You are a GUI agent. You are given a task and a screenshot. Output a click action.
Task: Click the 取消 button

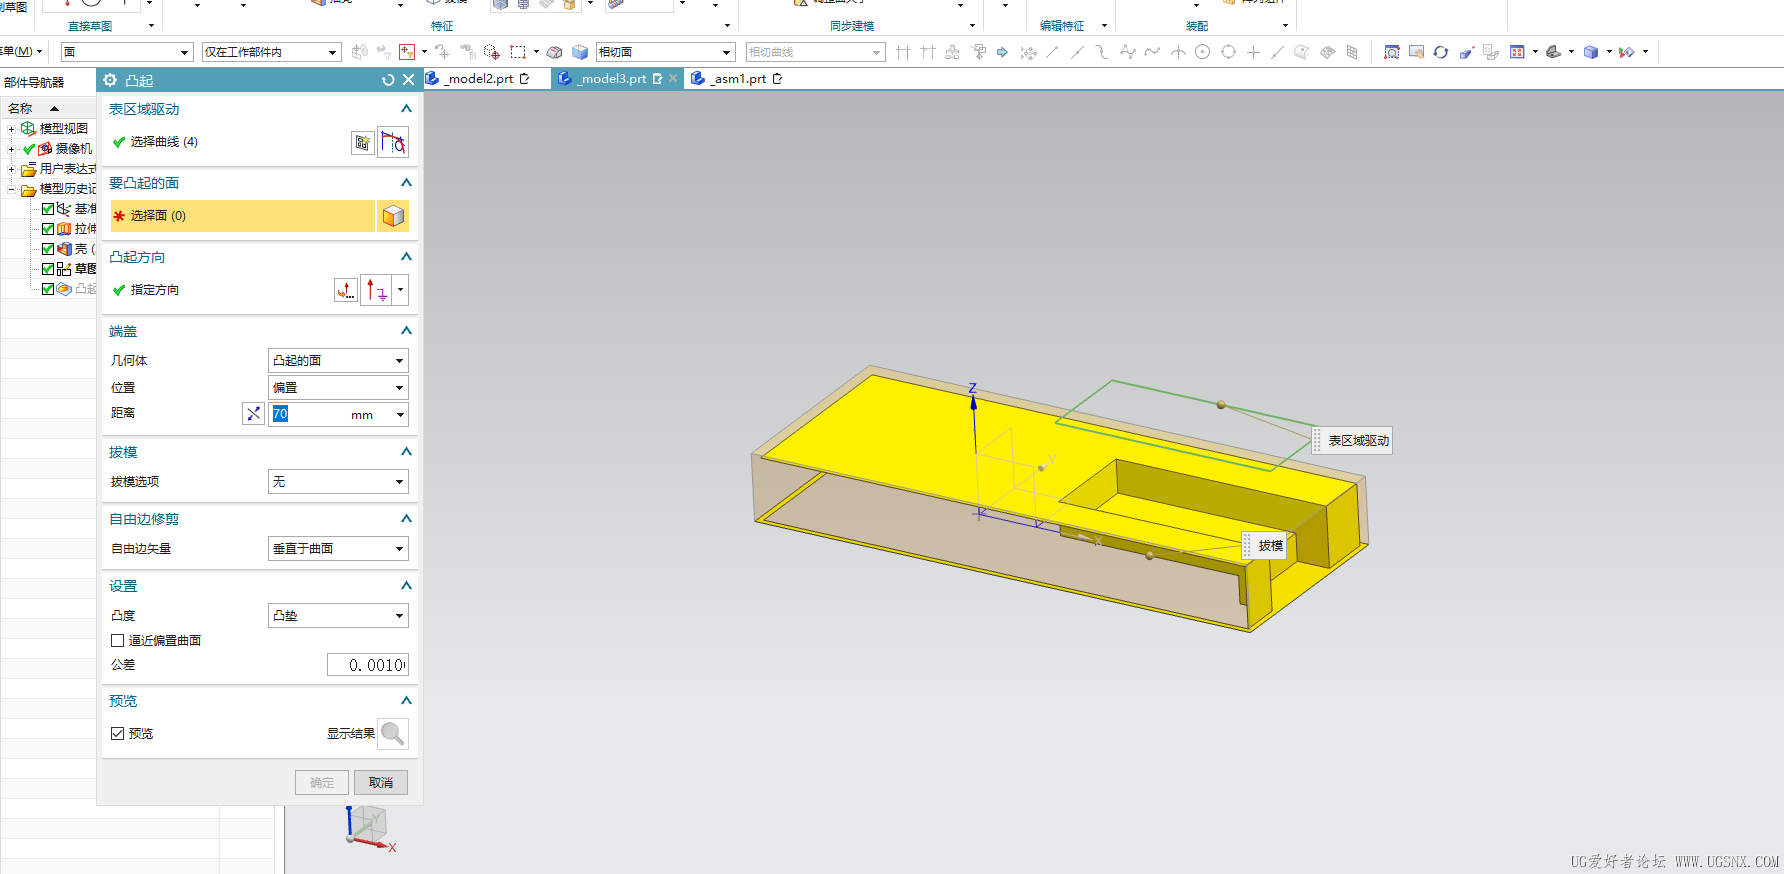[x=381, y=783]
